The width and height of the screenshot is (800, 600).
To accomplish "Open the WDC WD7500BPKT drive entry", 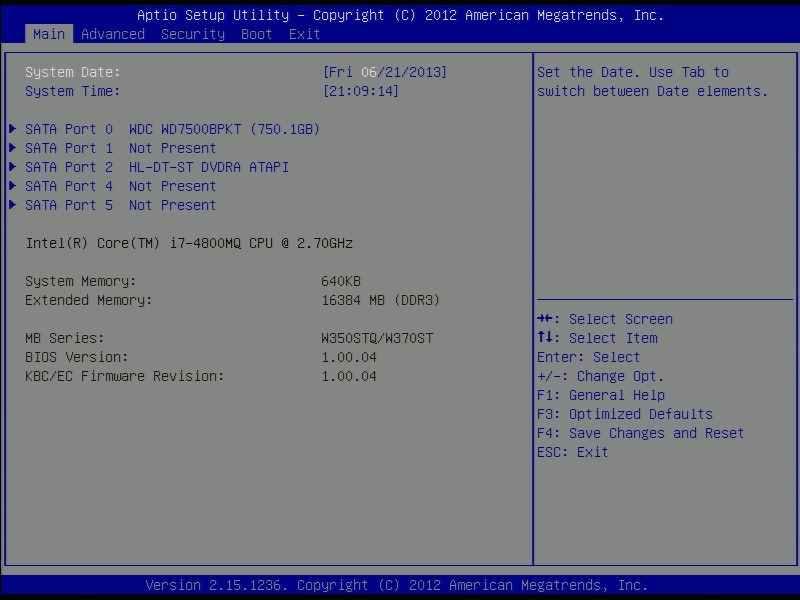I will [224, 129].
